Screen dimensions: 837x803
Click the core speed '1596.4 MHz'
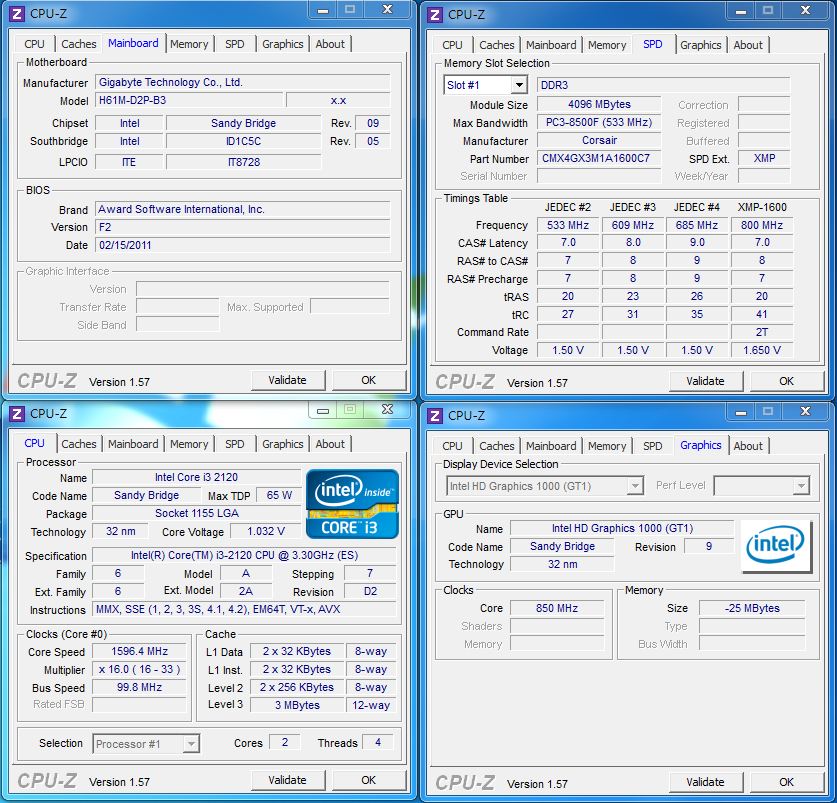tap(139, 651)
